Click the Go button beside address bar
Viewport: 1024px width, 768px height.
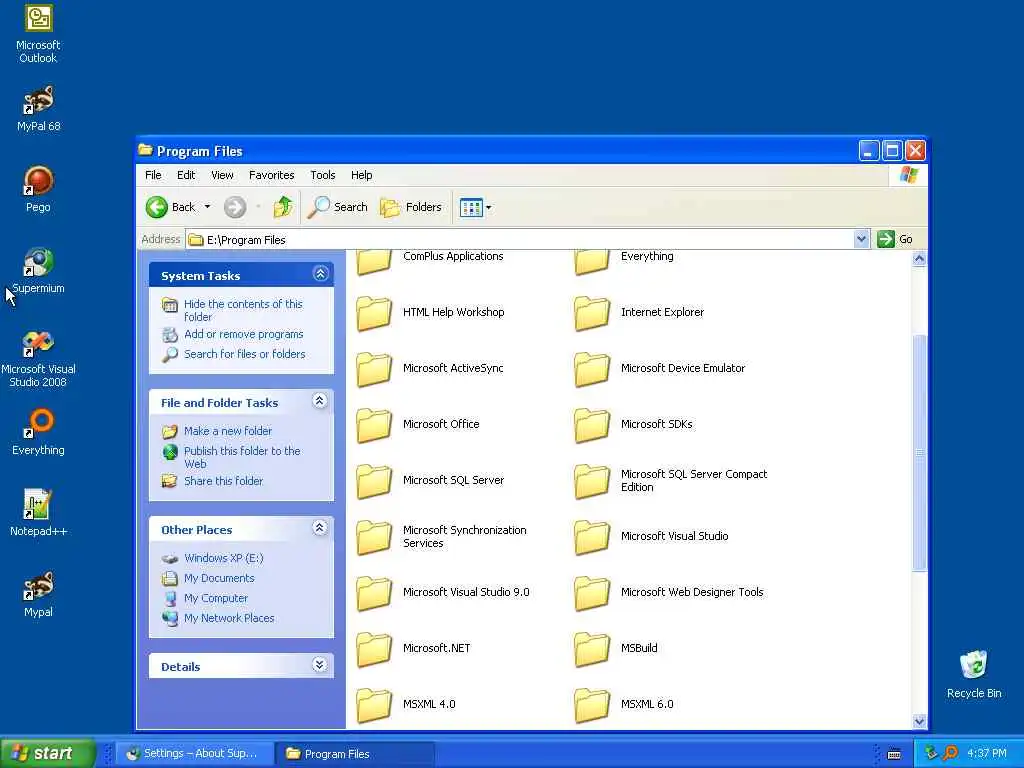click(x=895, y=239)
